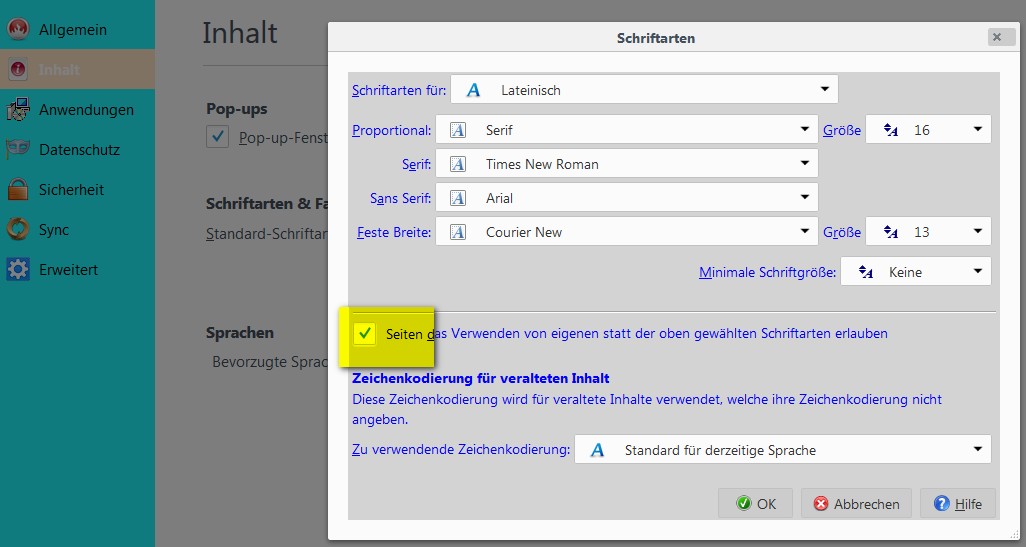The image size is (1026, 547).
Task: Click the Sync icon in sidebar
Action: tap(18, 229)
